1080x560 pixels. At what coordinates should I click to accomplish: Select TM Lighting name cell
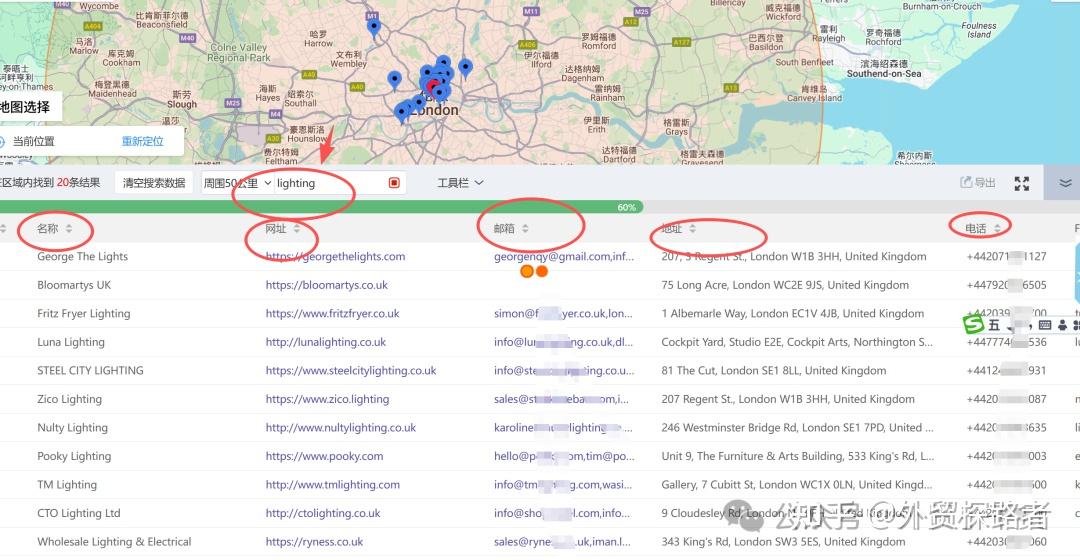pos(67,485)
